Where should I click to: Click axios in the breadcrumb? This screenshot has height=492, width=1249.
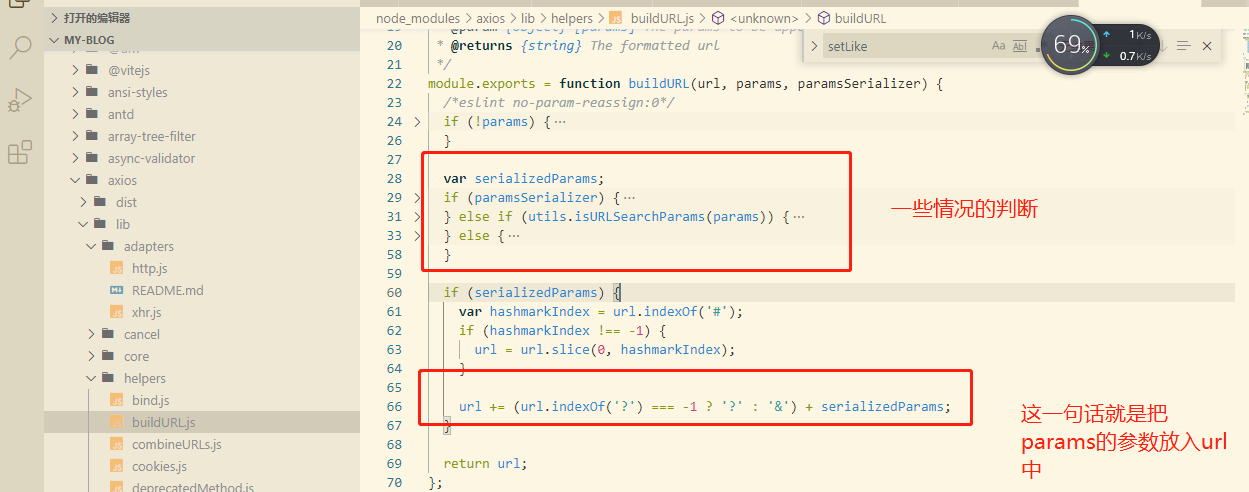click(491, 18)
